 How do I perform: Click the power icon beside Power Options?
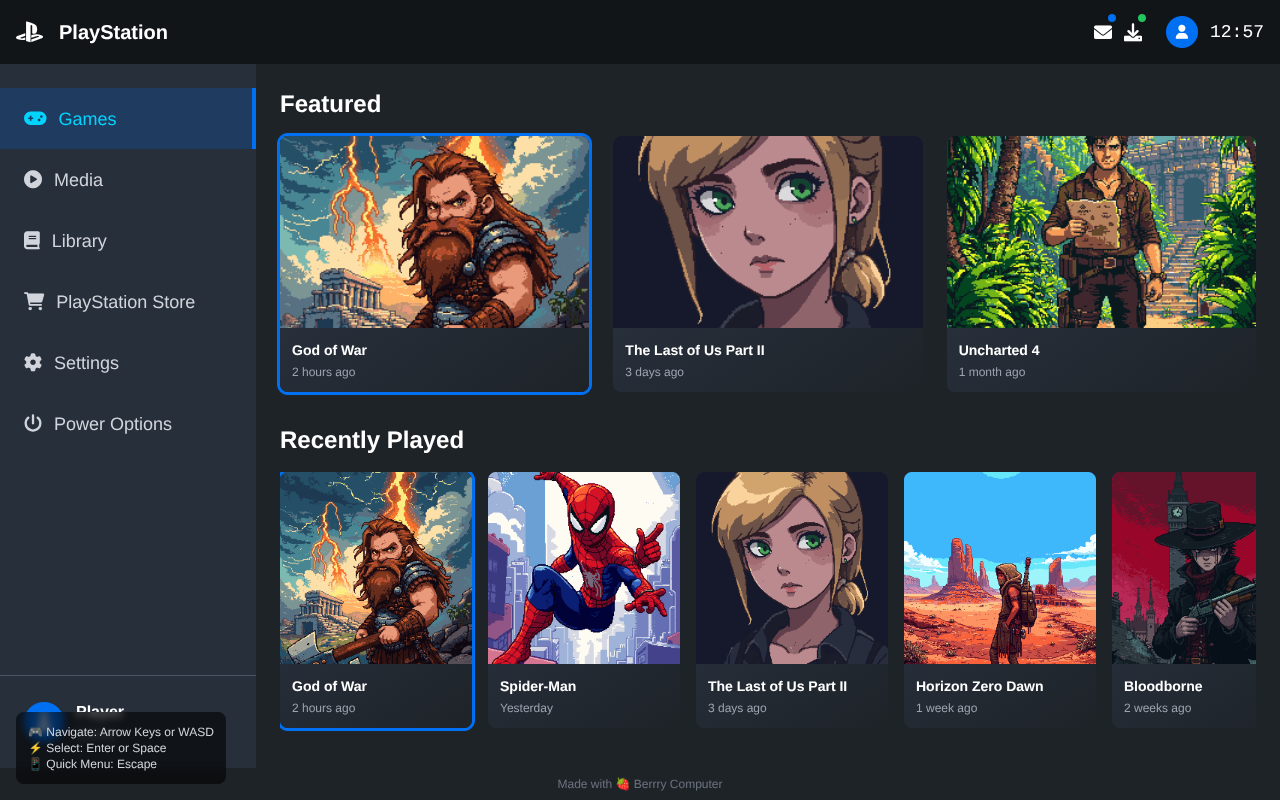pos(31,423)
